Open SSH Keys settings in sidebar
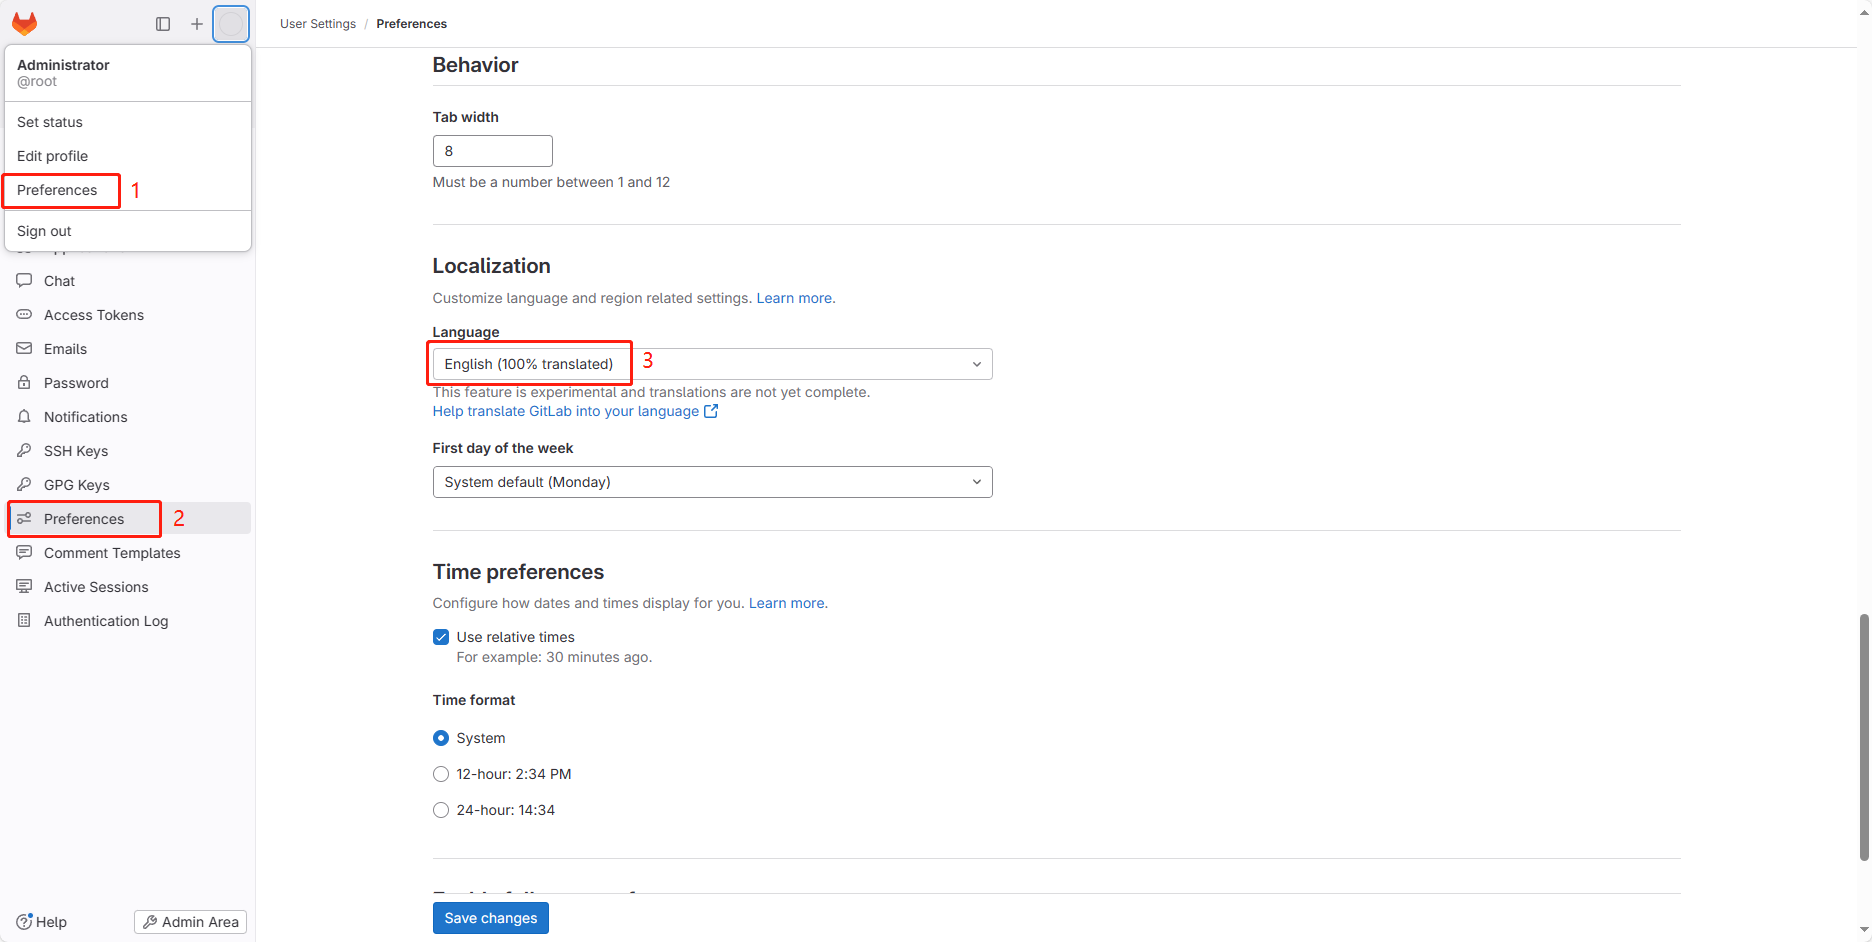This screenshot has width=1872, height=942. coord(76,451)
